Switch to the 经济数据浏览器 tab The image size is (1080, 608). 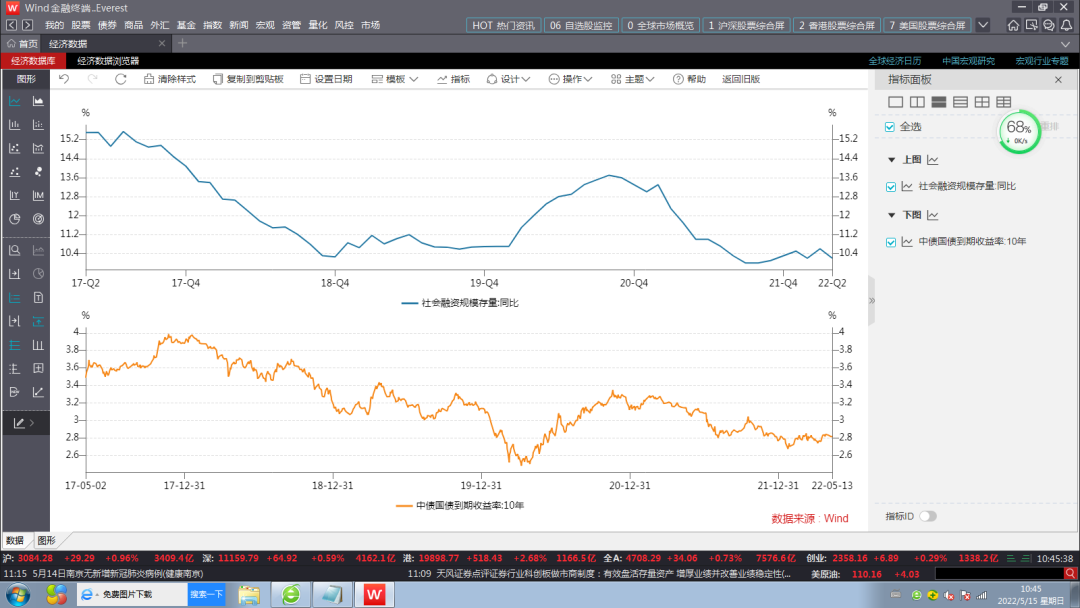(108, 61)
